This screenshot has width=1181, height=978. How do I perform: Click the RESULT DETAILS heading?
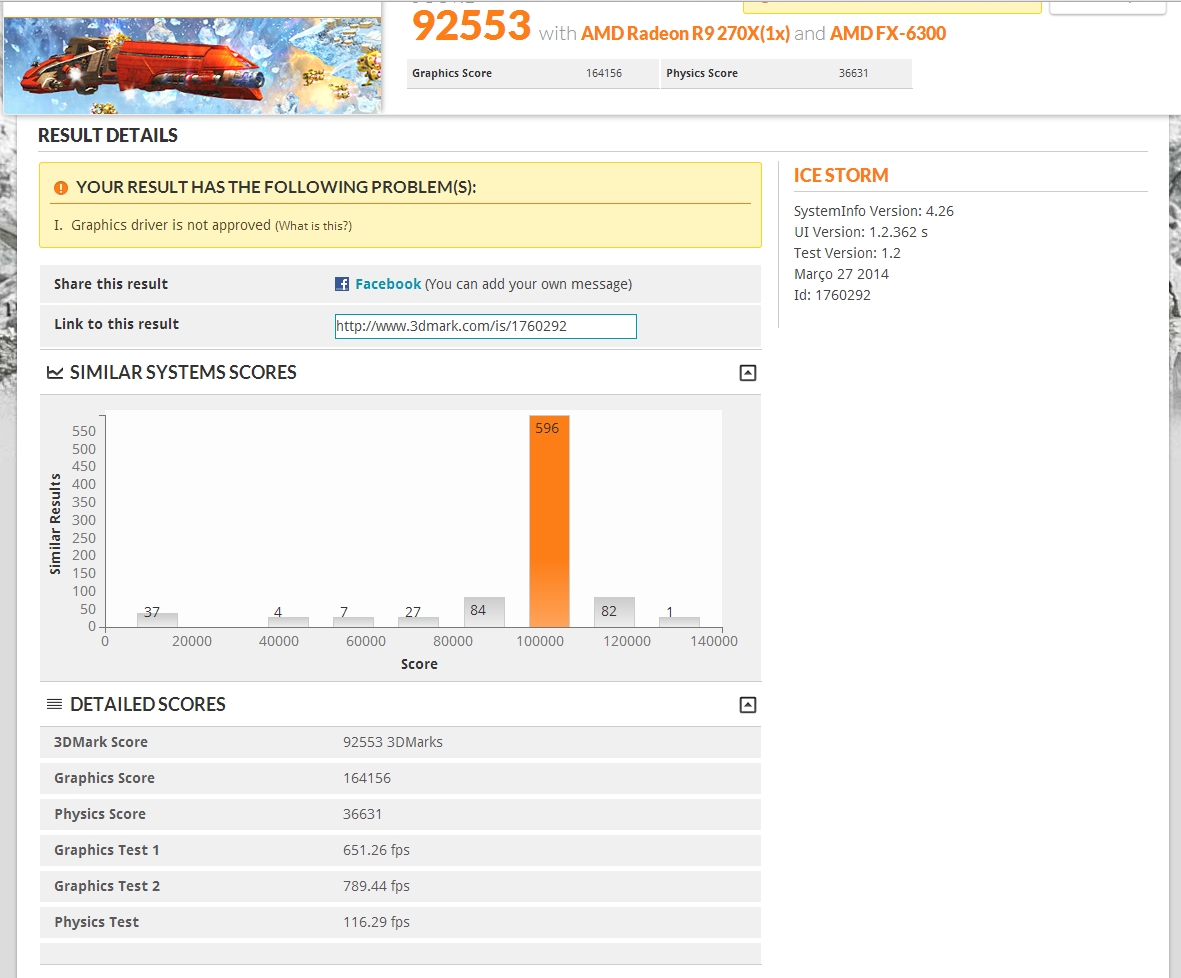pos(108,136)
